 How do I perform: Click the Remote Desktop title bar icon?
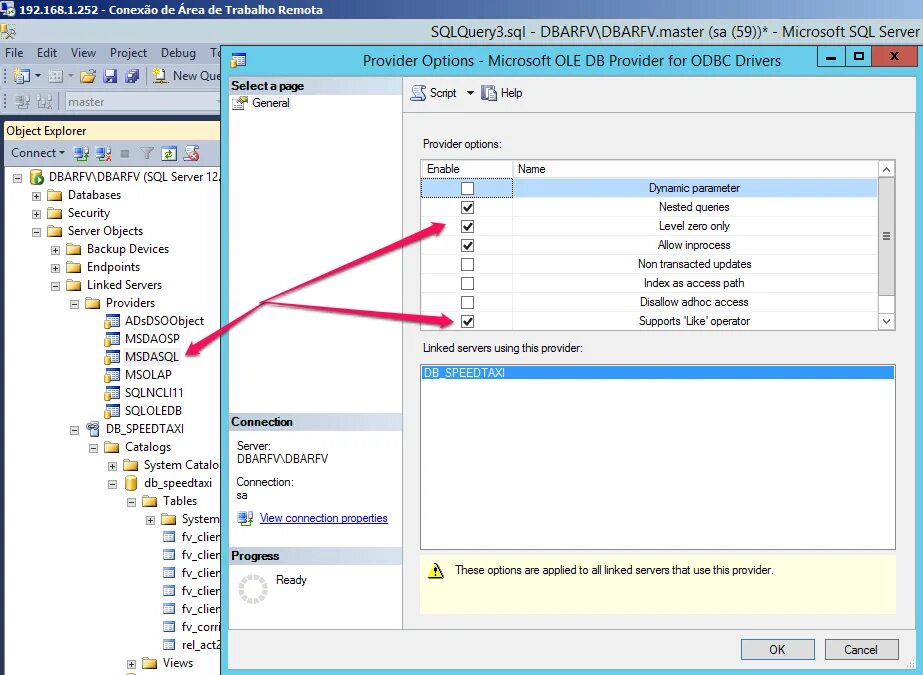tap(8, 9)
